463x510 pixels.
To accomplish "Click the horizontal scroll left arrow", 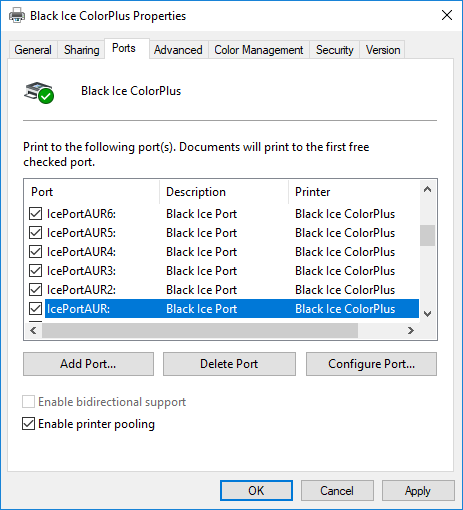I will tap(33, 330).
